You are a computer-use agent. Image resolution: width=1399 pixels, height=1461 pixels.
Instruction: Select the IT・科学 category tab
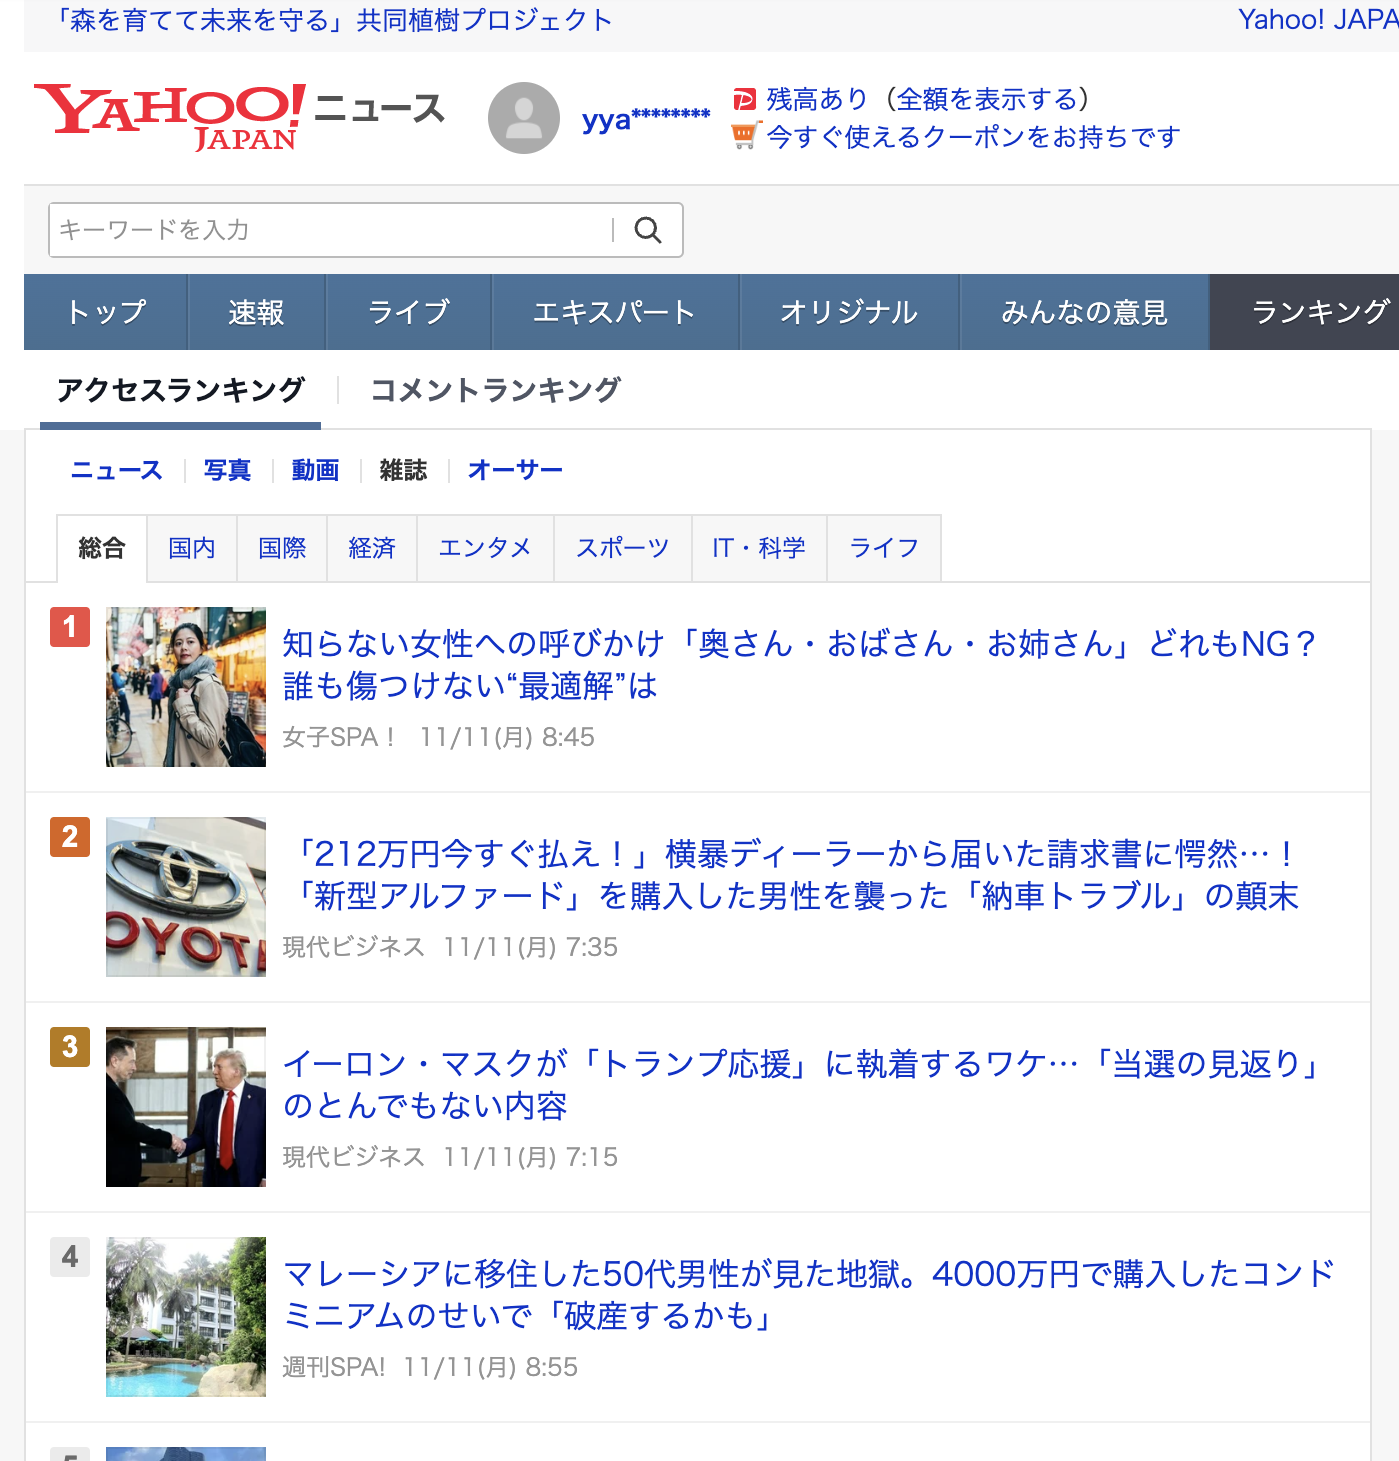pos(759,548)
